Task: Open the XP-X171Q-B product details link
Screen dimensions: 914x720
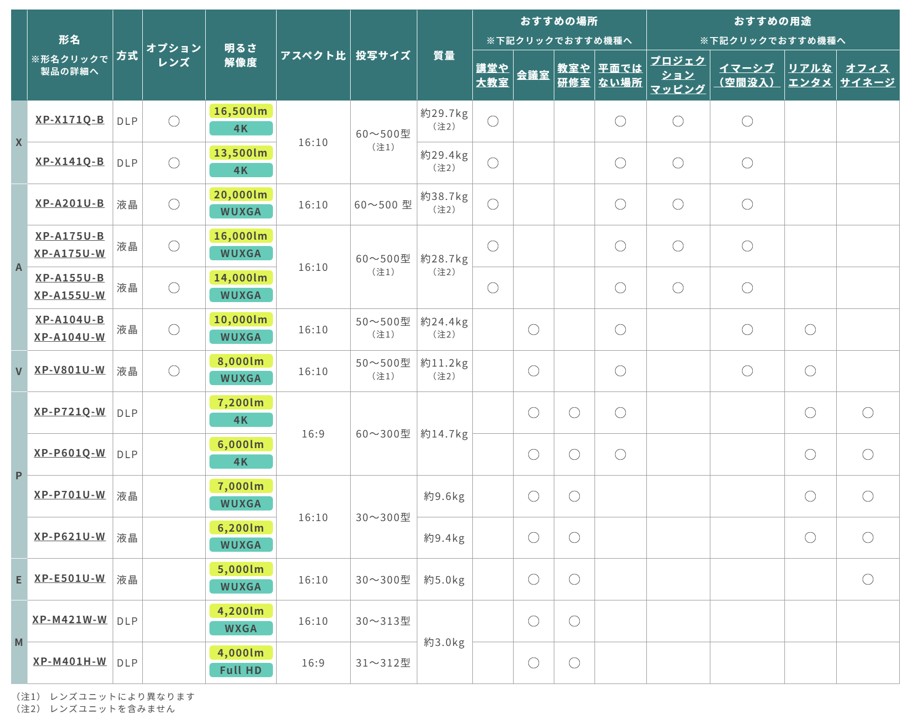Action: tap(69, 120)
